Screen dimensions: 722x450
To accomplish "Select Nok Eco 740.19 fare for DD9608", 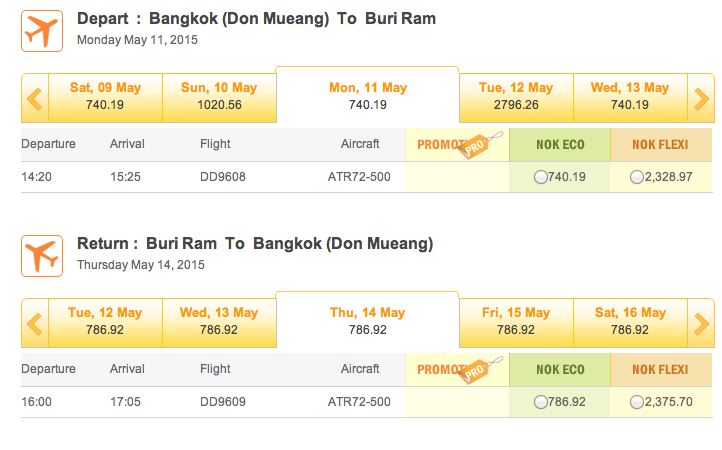I will [x=540, y=177].
